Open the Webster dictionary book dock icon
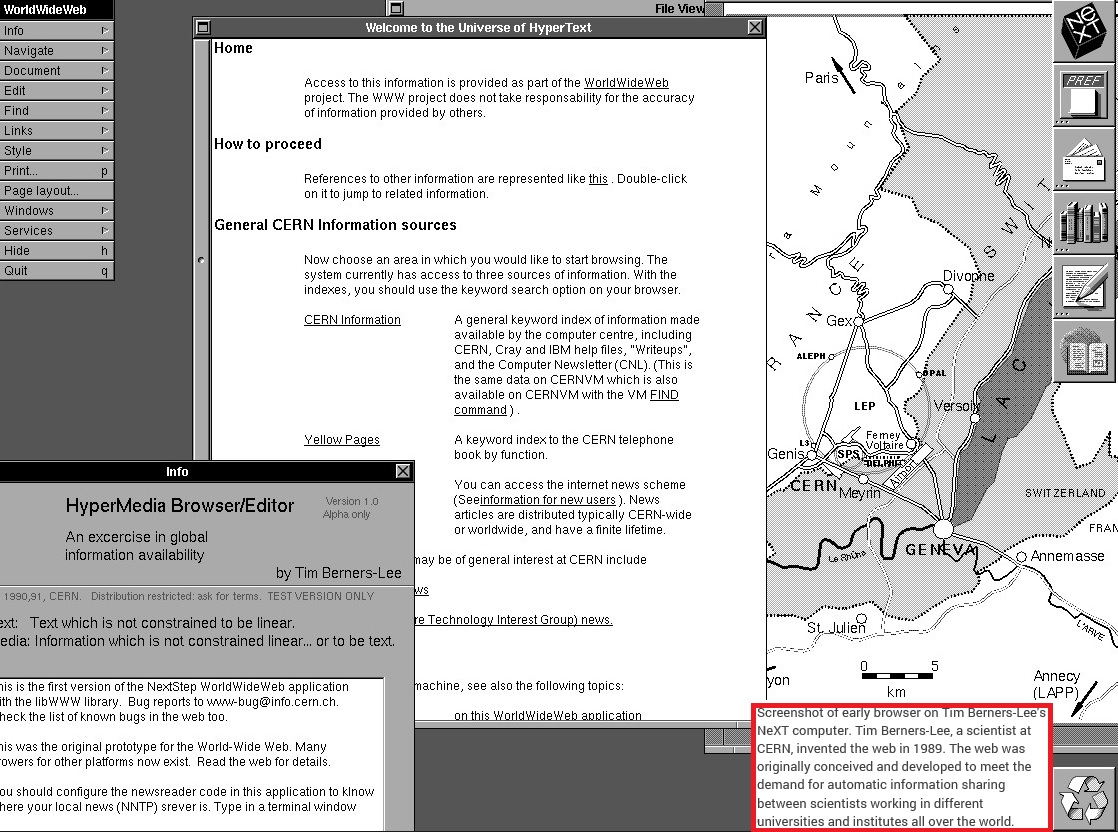Screen dimensions: 1118x832 click(x=1084, y=351)
